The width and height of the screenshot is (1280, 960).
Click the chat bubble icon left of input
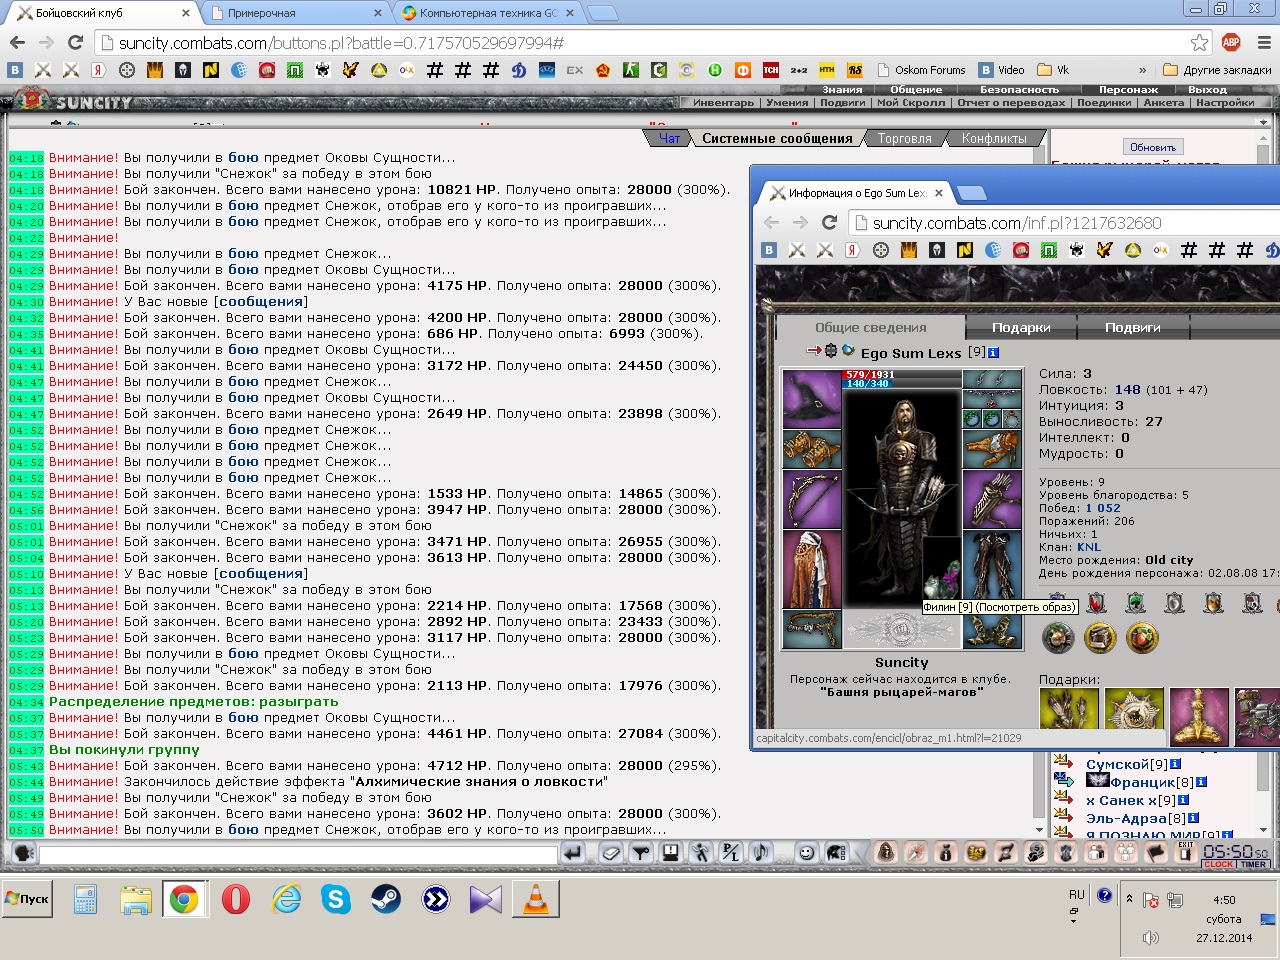coord(23,853)
